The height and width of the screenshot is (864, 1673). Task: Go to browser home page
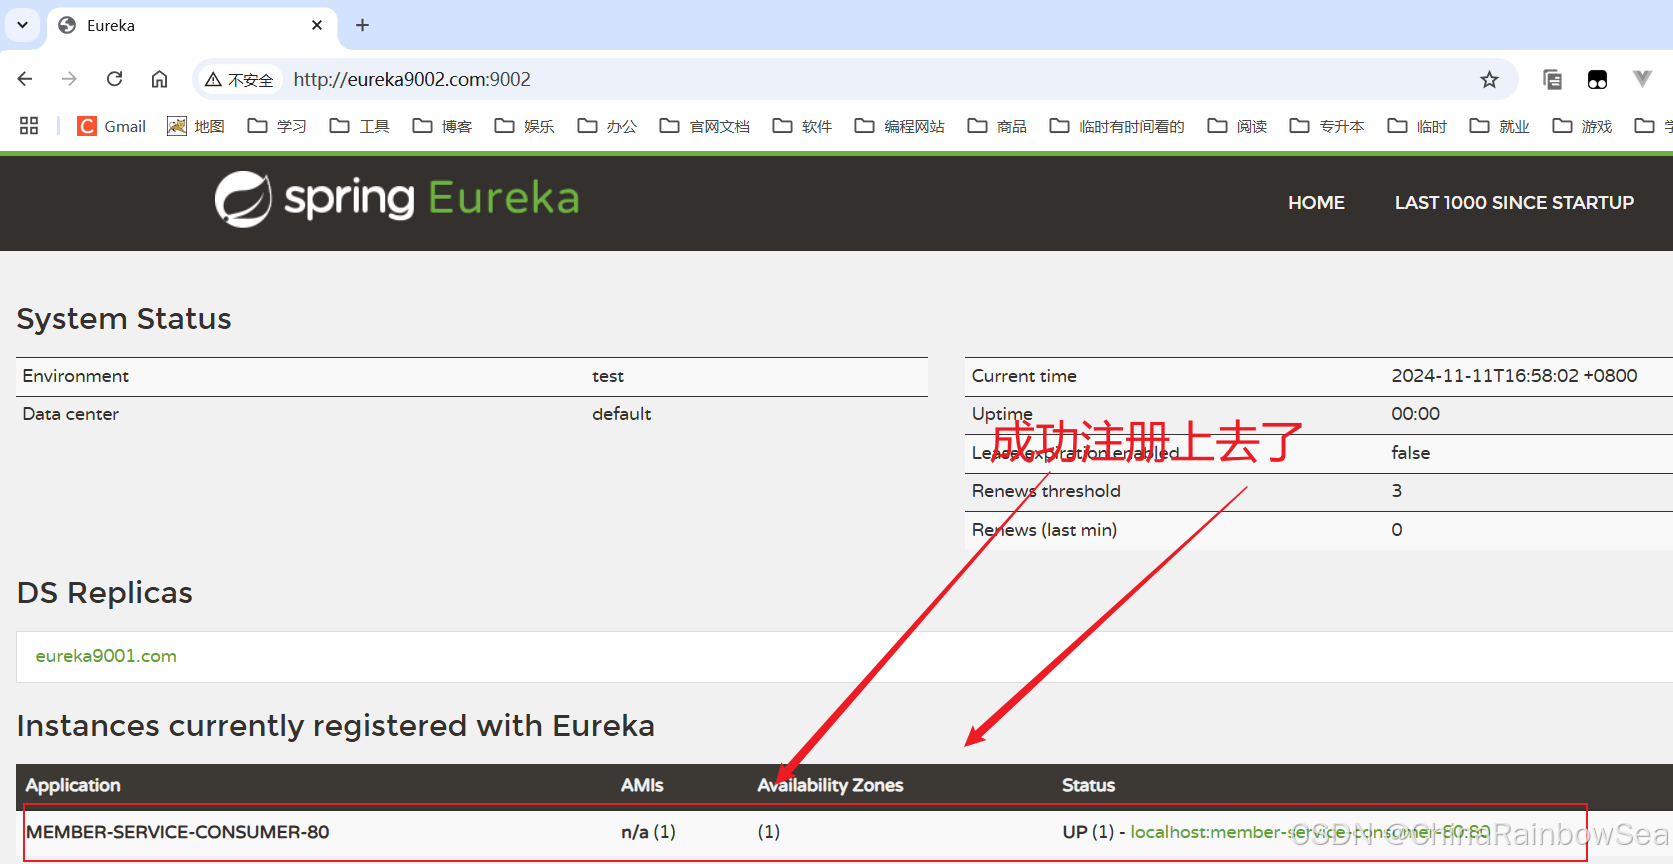159,79
